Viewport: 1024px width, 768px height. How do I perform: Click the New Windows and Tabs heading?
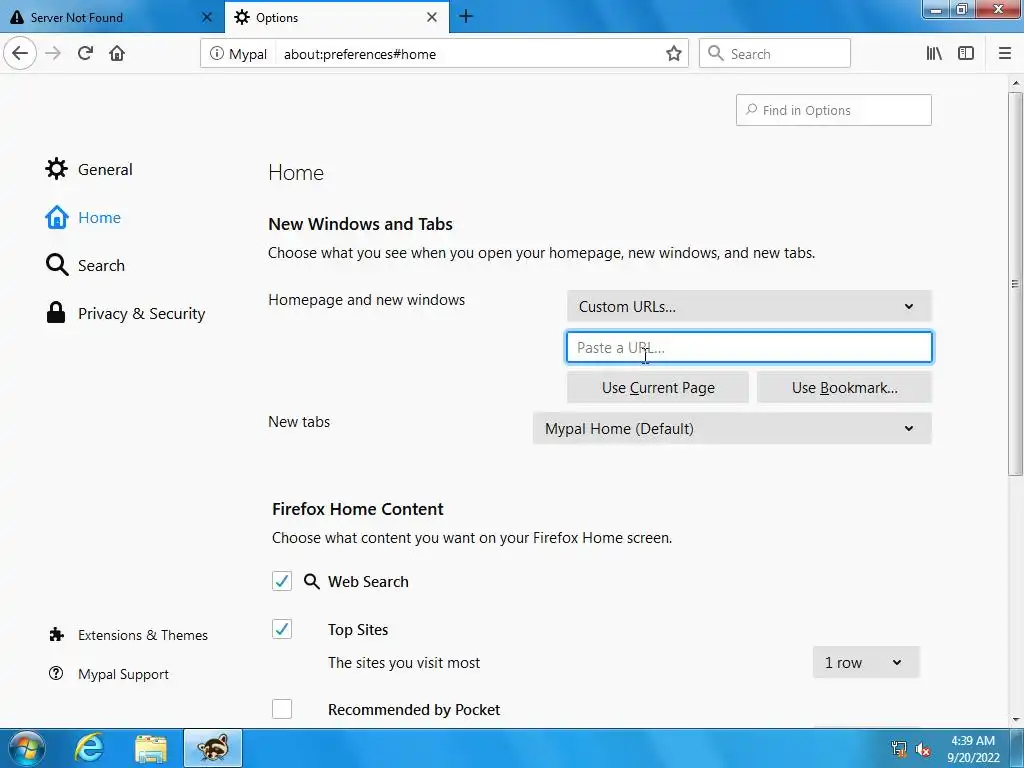(360, 224)
